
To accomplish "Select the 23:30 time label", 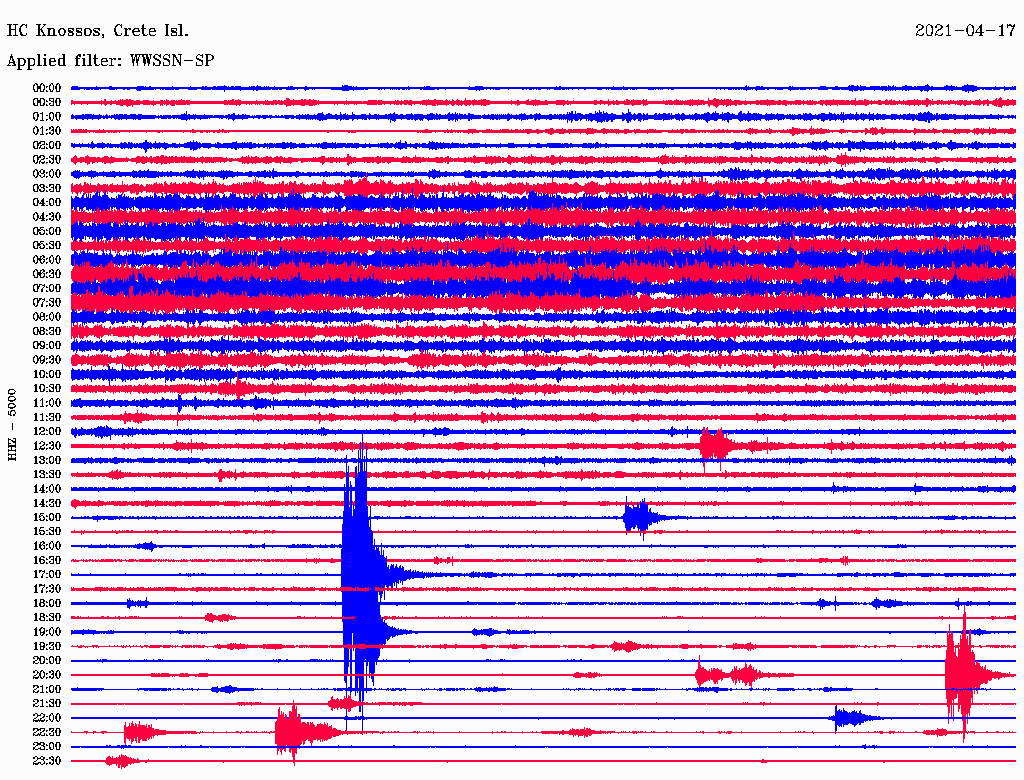I will coord(47,761).
